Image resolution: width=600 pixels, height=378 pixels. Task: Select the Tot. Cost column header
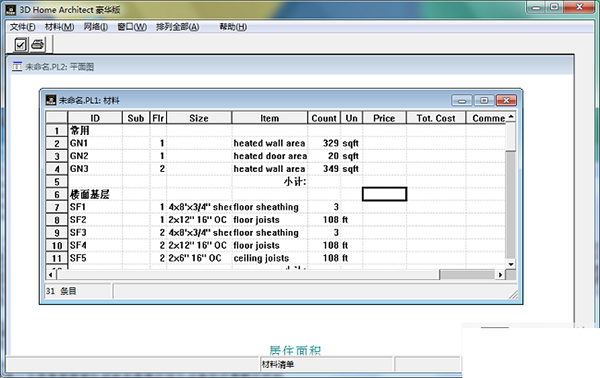[436, 118]
